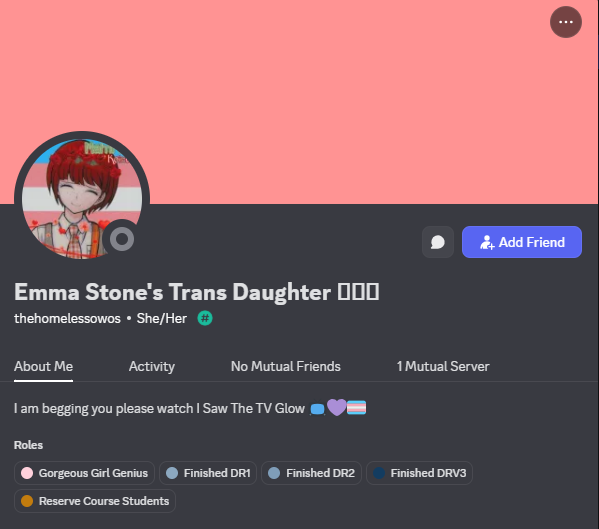Open the three-dots more options menu

tap(566, 22)
